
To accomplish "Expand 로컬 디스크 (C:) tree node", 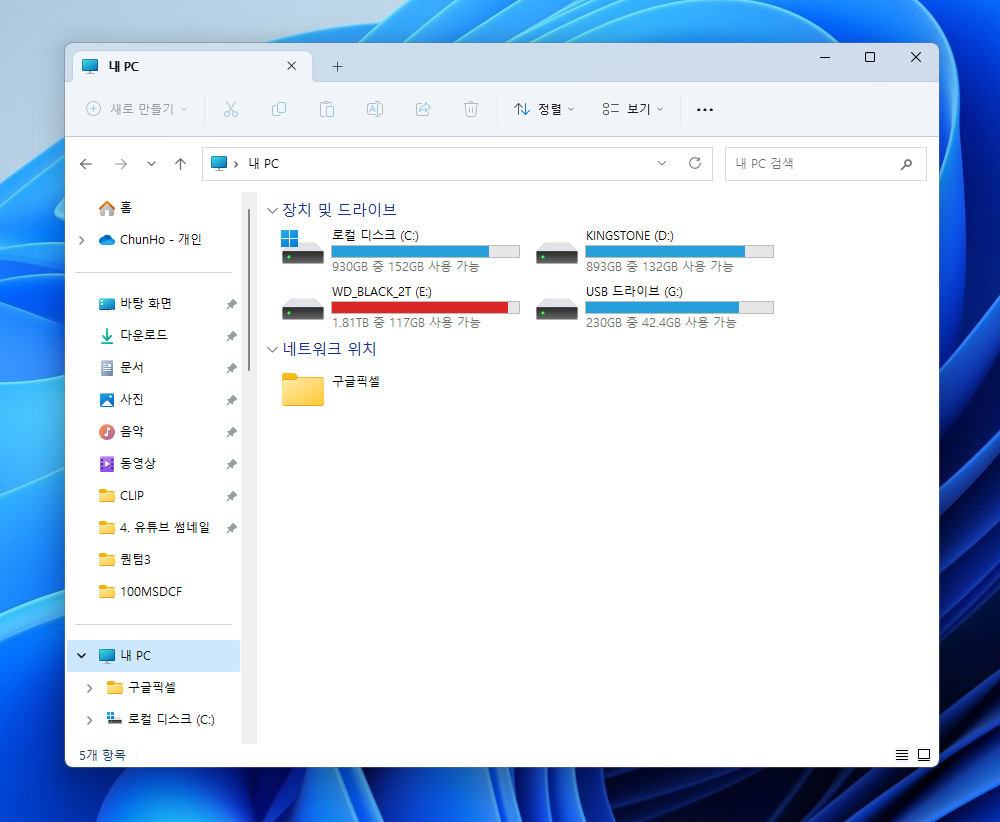I will [89, 720].
